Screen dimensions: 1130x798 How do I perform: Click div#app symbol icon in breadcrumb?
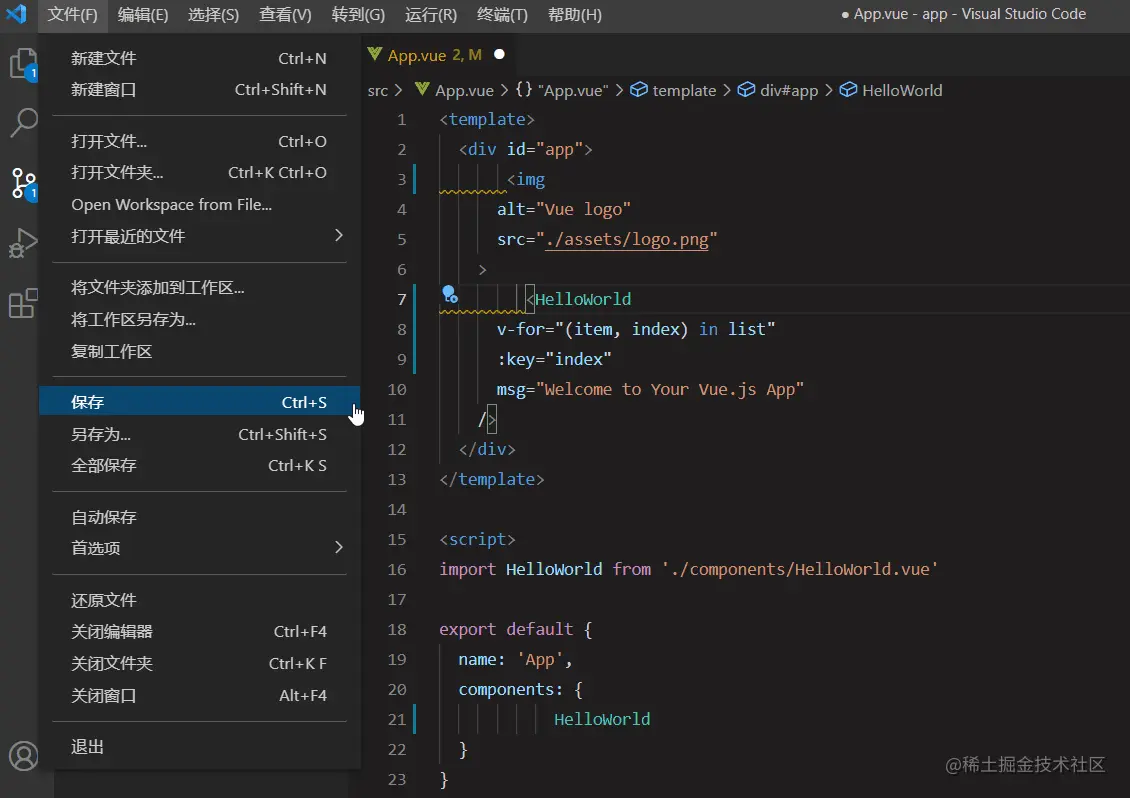(x=747, y=89)
